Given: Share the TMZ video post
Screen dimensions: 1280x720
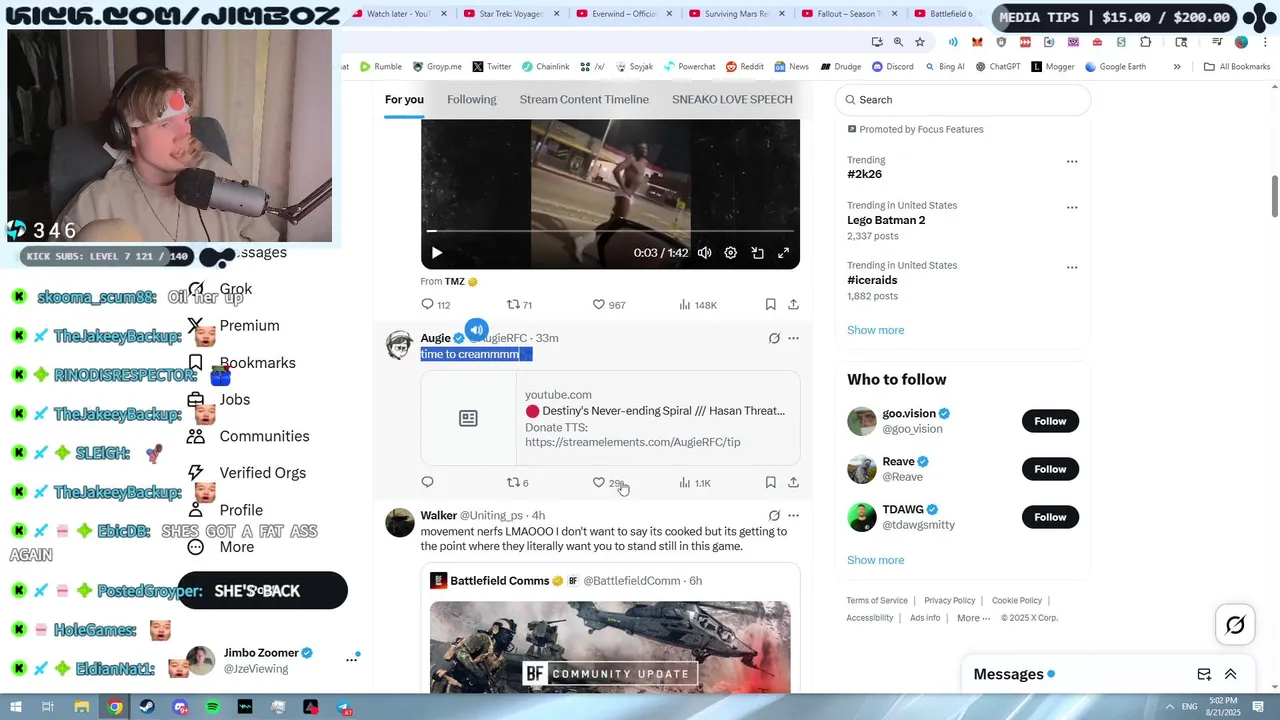Looking at the screenshot, I should [793, 304].
